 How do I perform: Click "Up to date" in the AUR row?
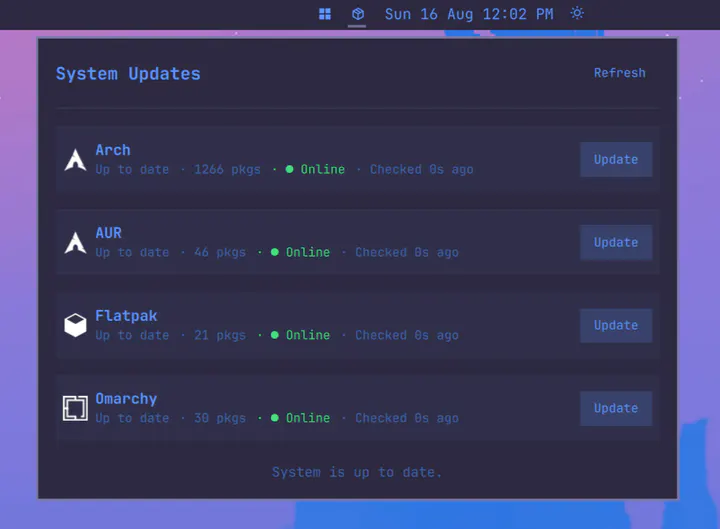[132, 253]
